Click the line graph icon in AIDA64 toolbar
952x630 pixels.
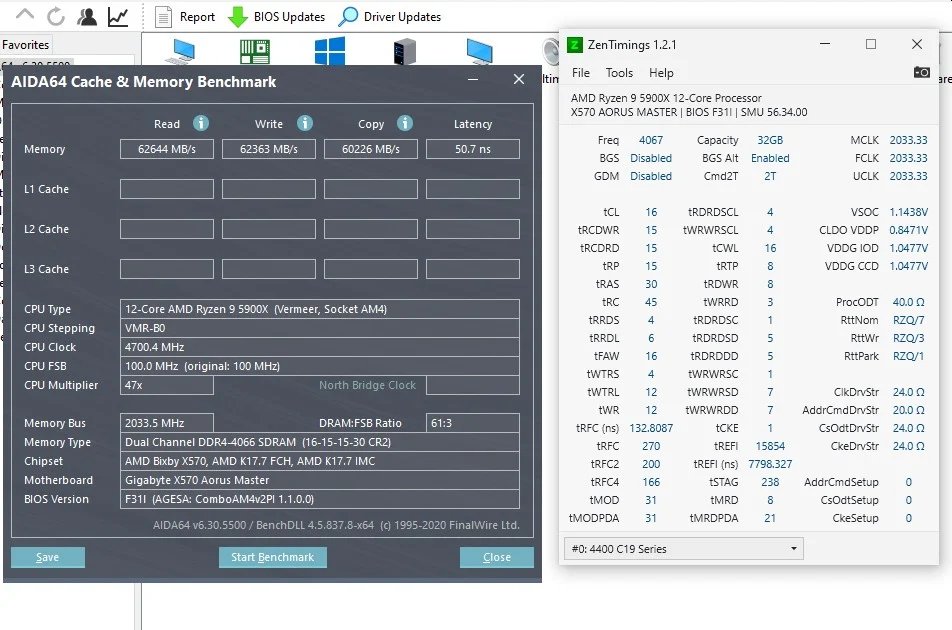(118, 16)
